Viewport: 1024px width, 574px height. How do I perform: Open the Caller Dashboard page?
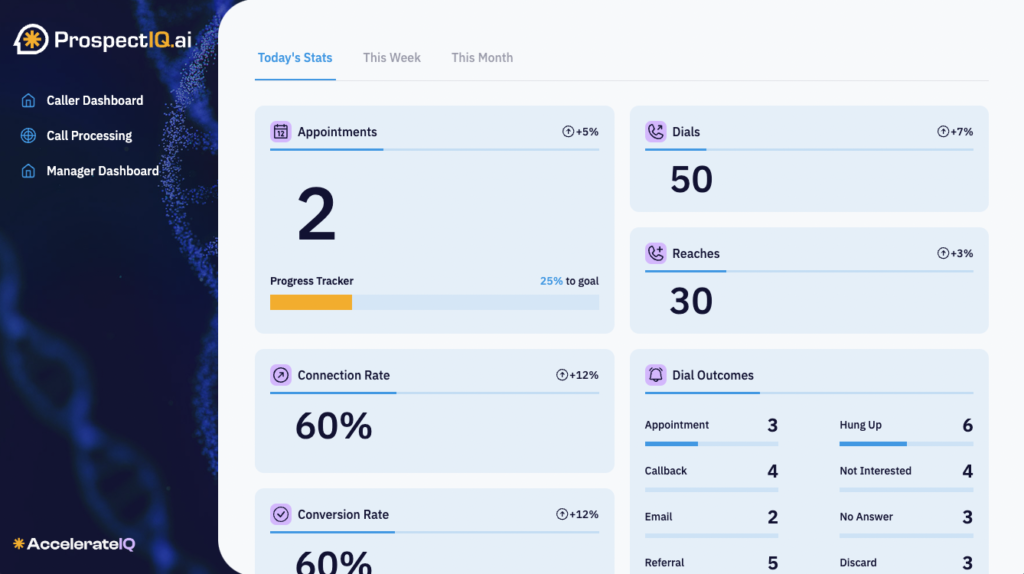coord(94,101)
